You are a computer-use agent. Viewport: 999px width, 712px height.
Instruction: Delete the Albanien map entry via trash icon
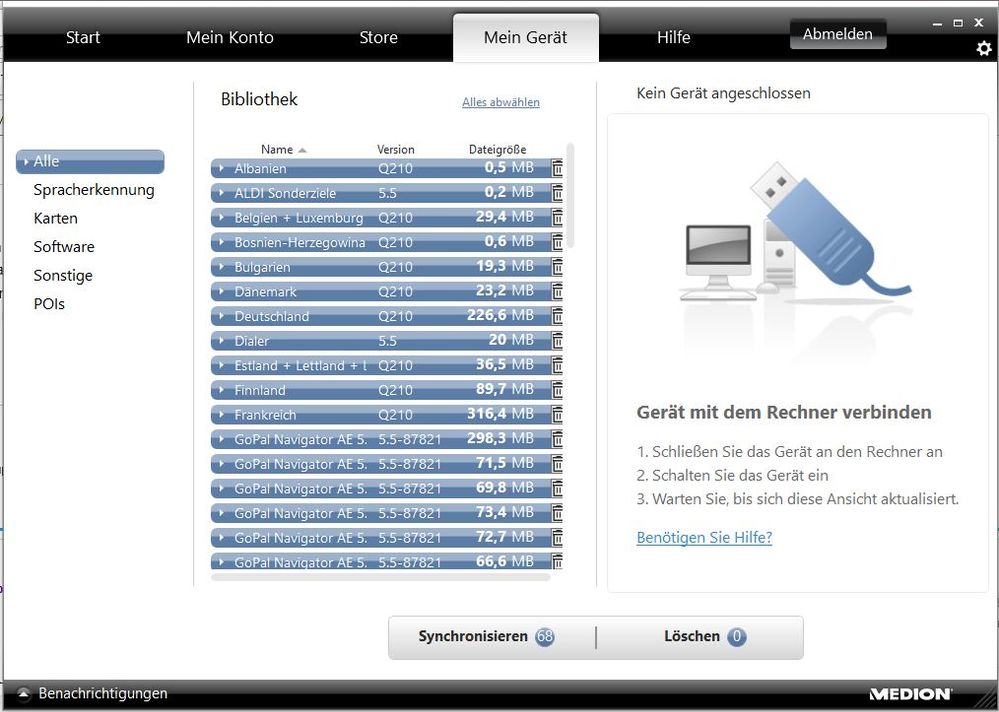[557, 168]
